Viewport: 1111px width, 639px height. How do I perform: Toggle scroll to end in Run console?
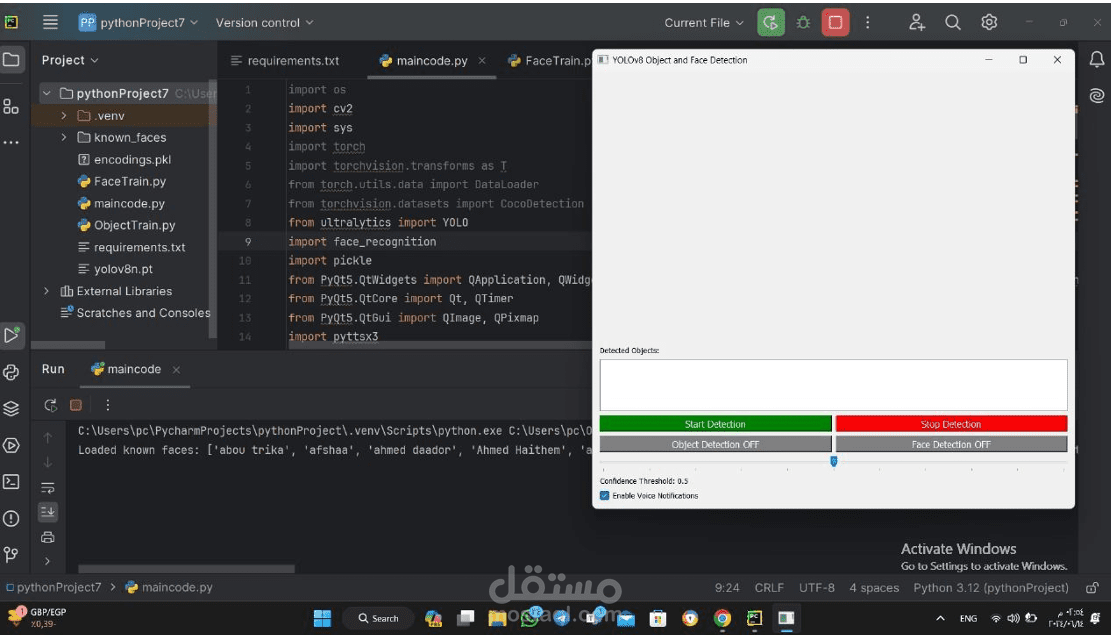[47, 511]
